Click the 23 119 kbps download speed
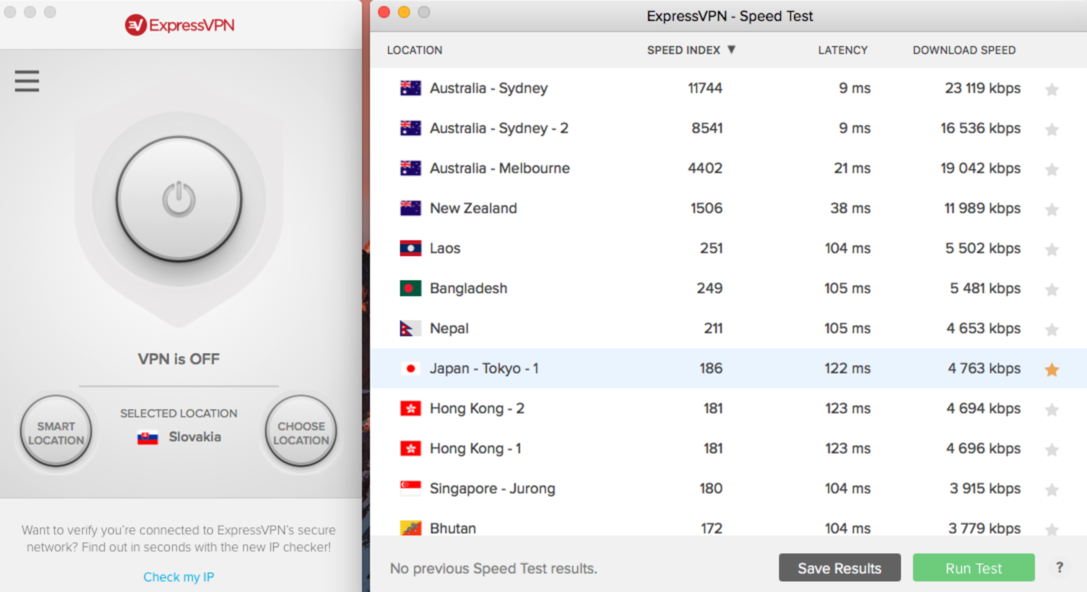Screen dimensions: 1087x592 (x=982, y=88)
